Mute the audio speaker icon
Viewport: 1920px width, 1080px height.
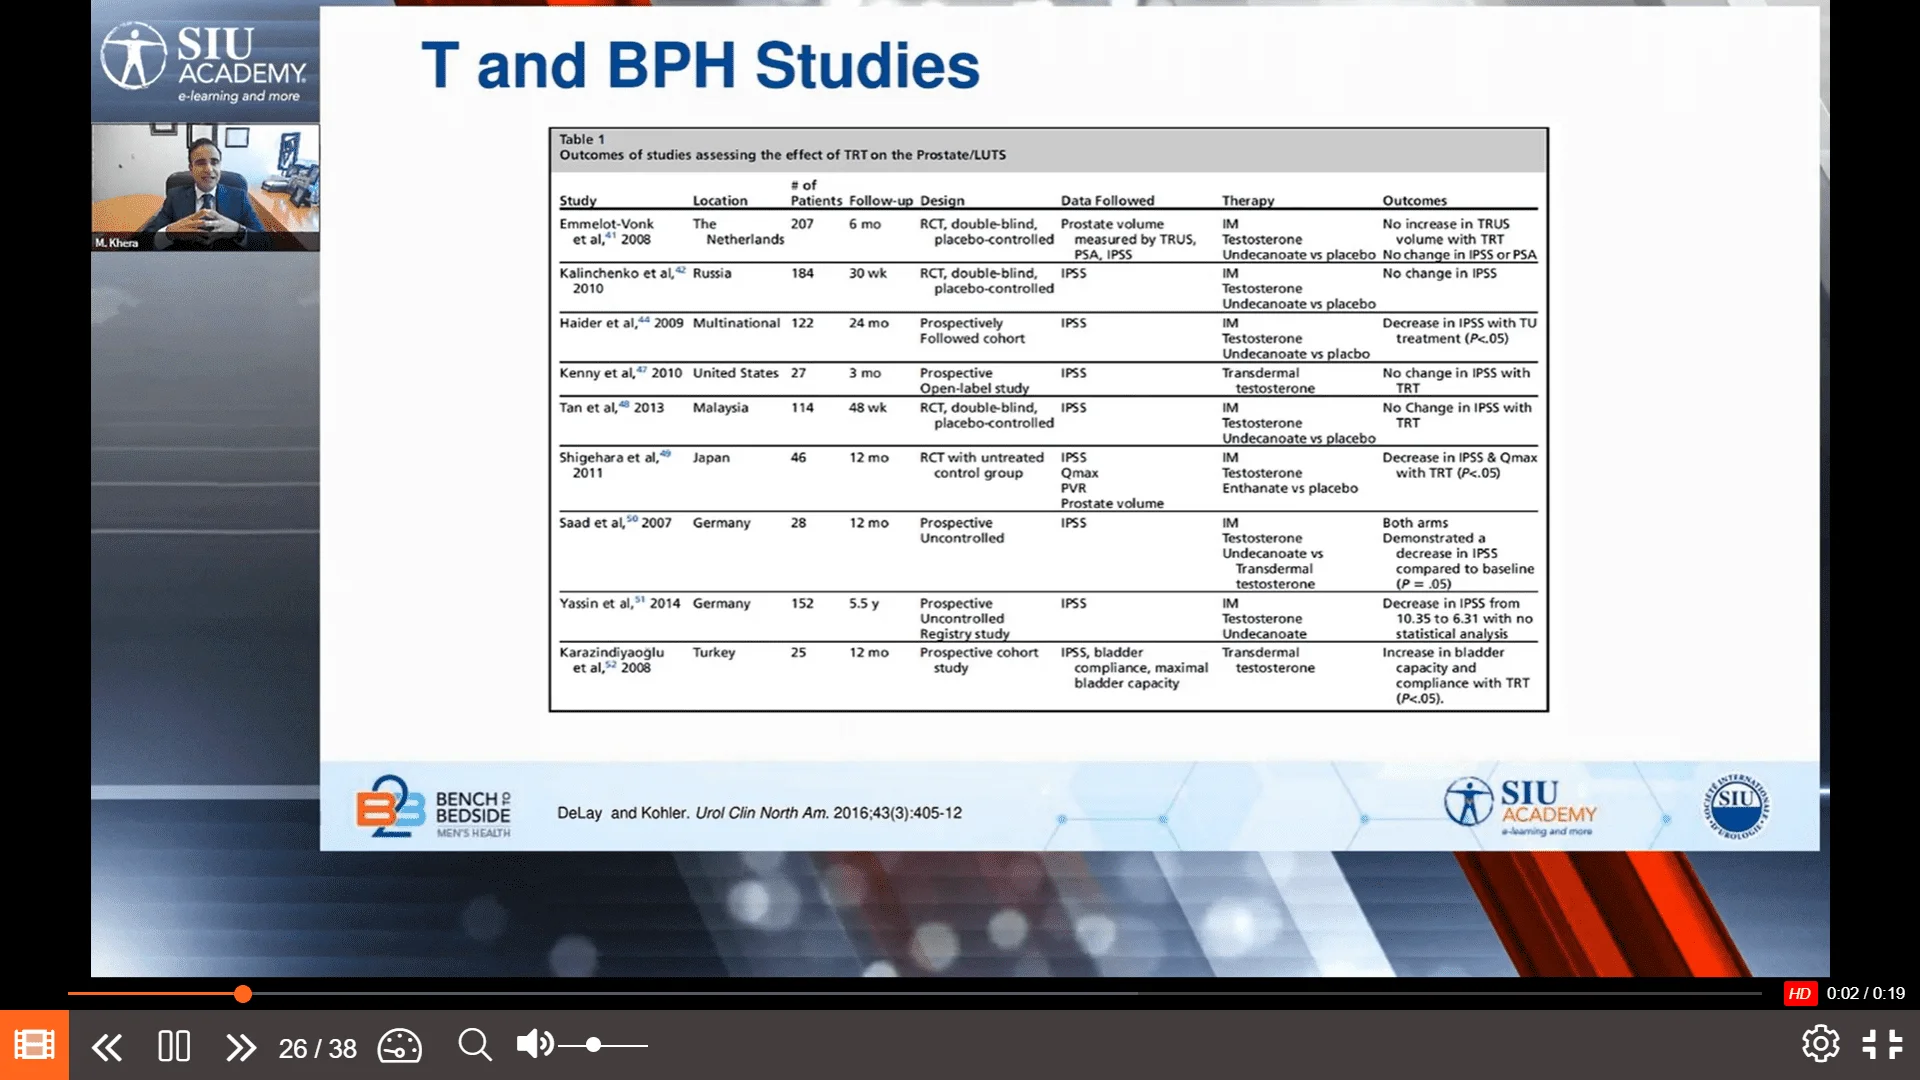534,1044
